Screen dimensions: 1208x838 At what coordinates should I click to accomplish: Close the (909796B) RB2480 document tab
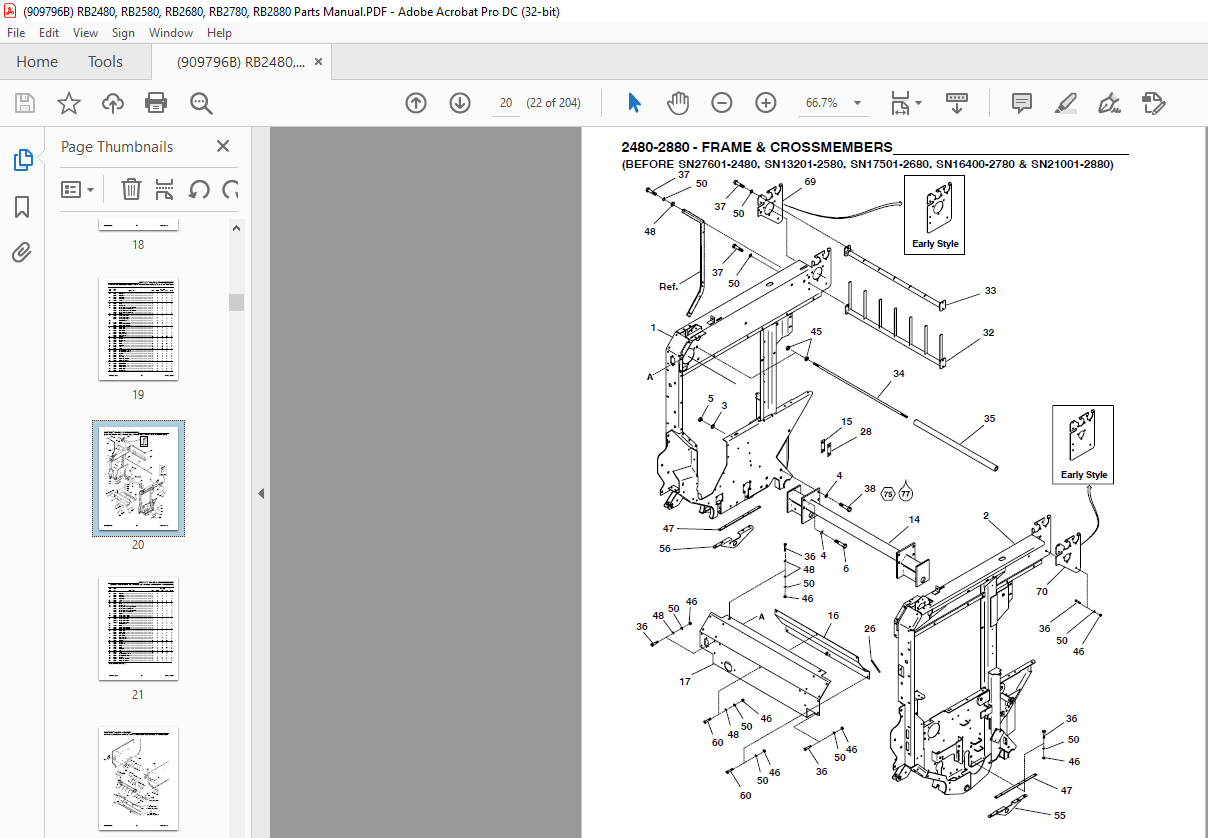point(318,62)
